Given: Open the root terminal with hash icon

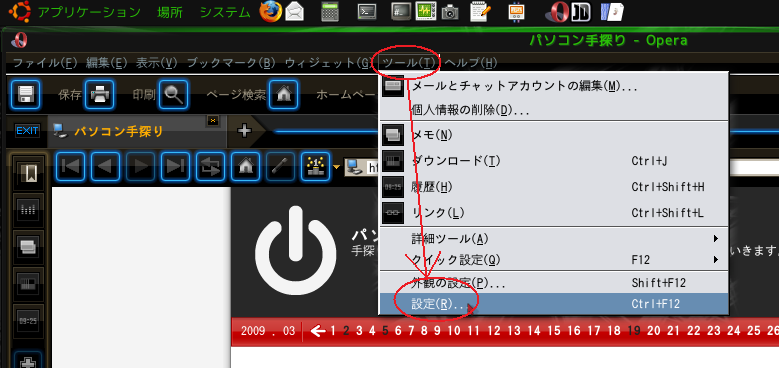Looking at the screenshot, I should click(x=401, y=11).
